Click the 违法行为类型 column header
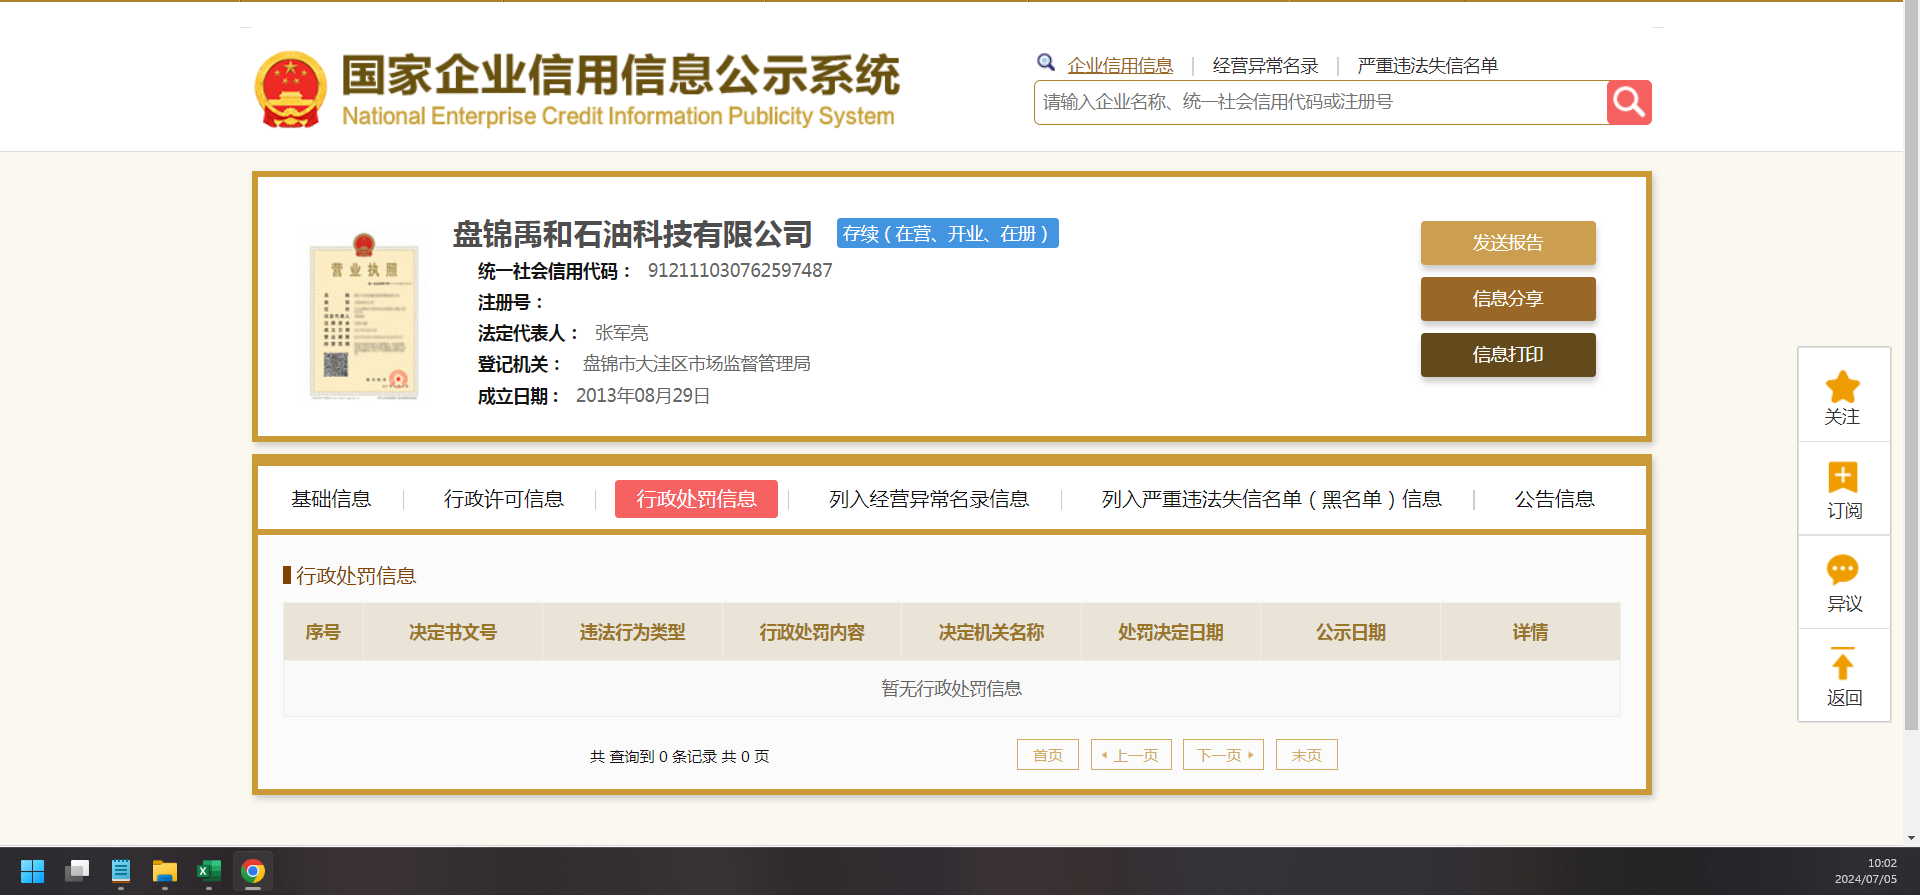This screenshot has height=895, width=1920. (632, 632)
